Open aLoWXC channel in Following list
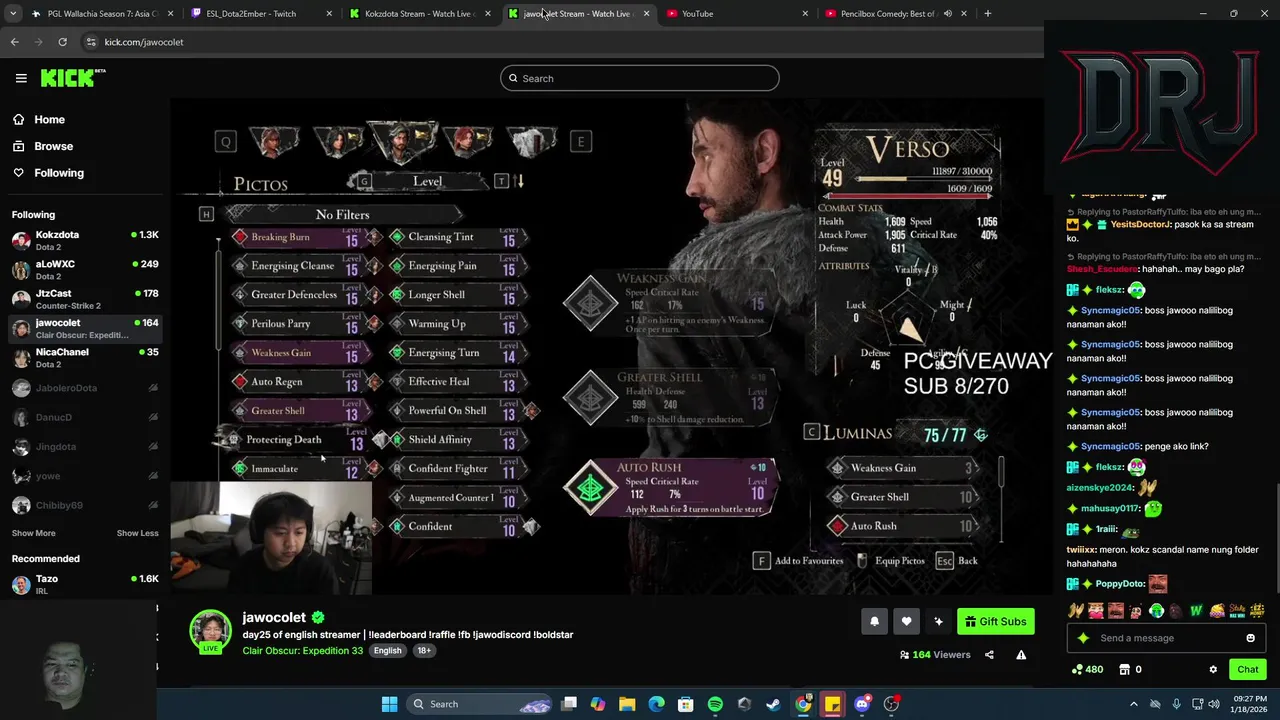The image size is (1280, 720). click(85, 269)
